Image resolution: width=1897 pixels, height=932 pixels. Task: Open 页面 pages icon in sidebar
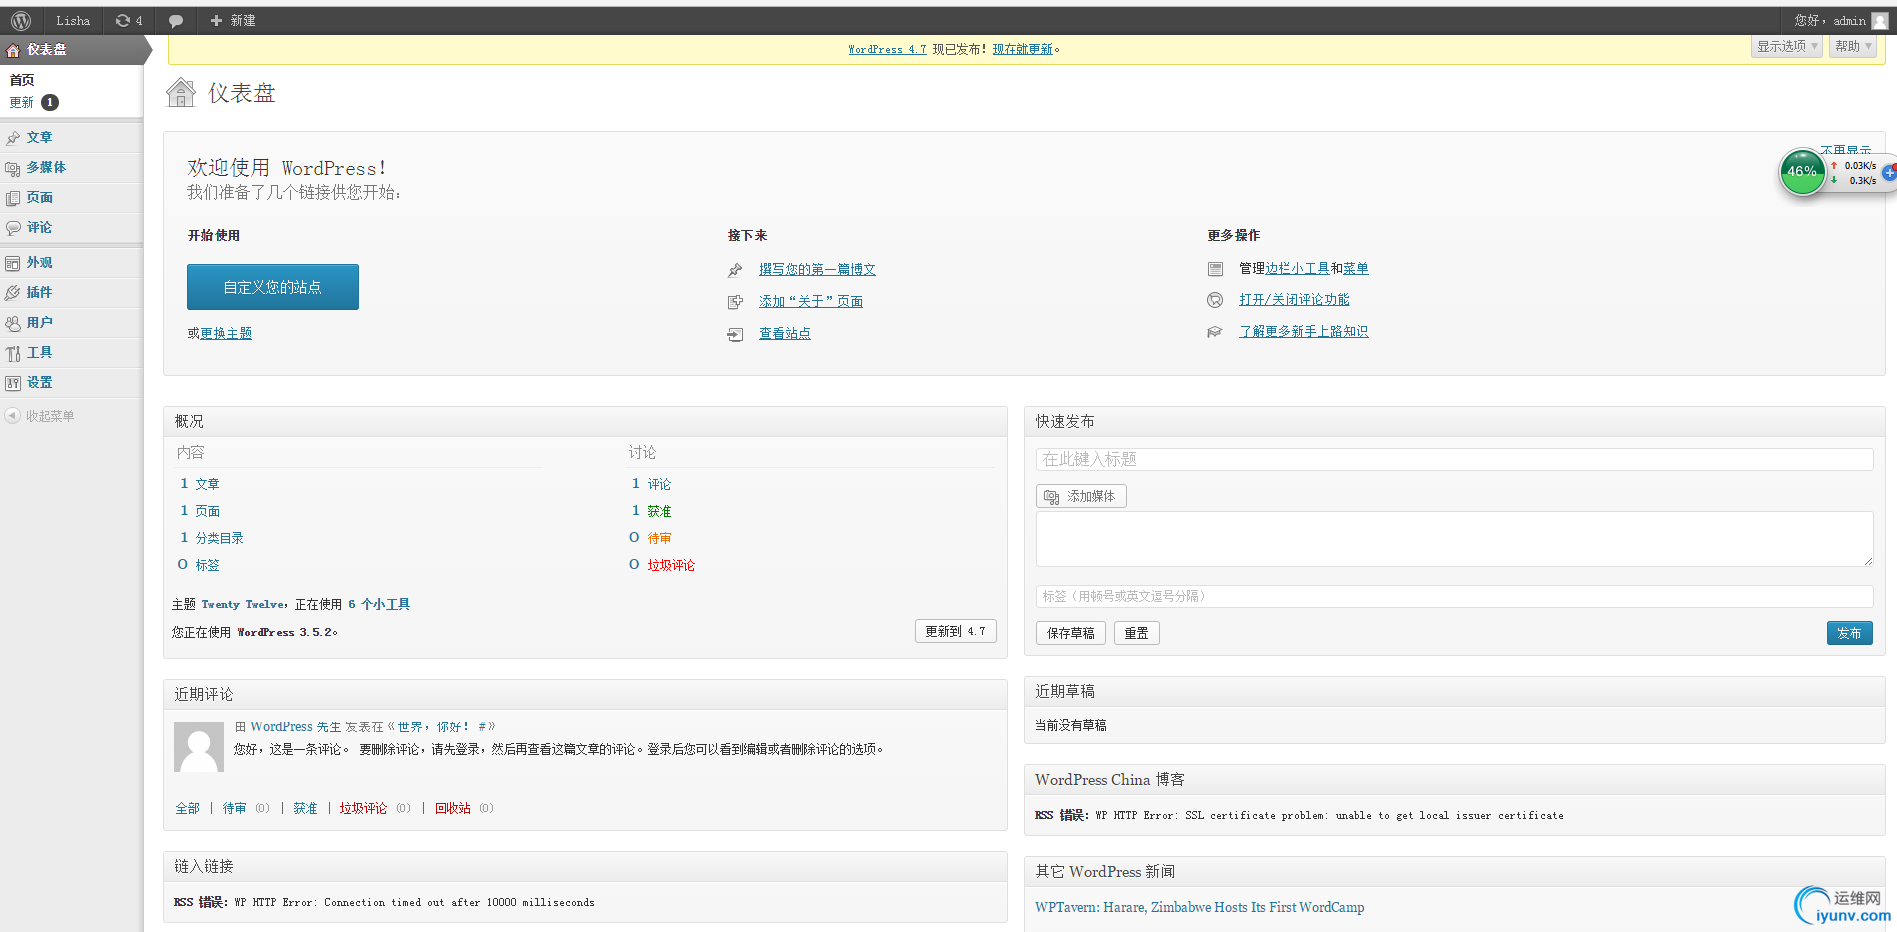coord(13,198)
